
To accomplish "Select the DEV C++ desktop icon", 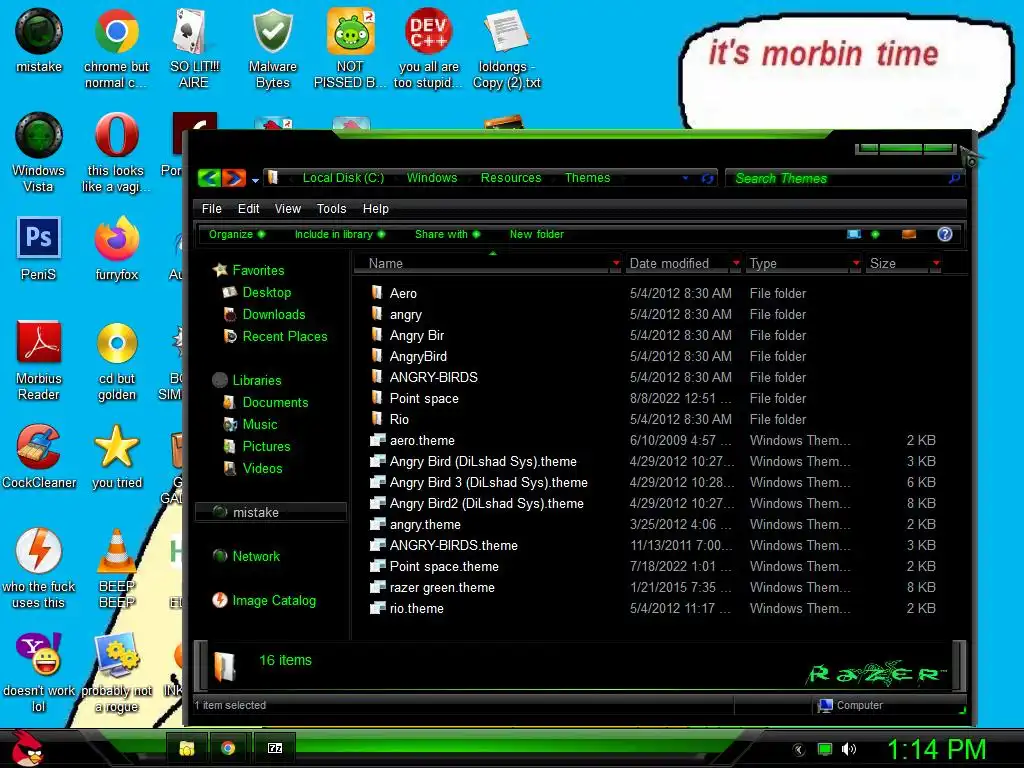I will (428, 48).
